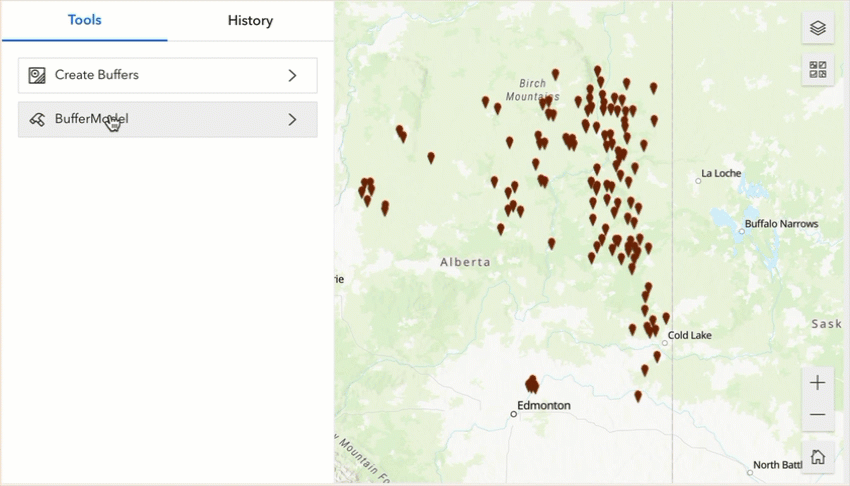Click the Edmonton city marker circle
The width and height of the screenshot is (850, 486).
tap(513, 414)
